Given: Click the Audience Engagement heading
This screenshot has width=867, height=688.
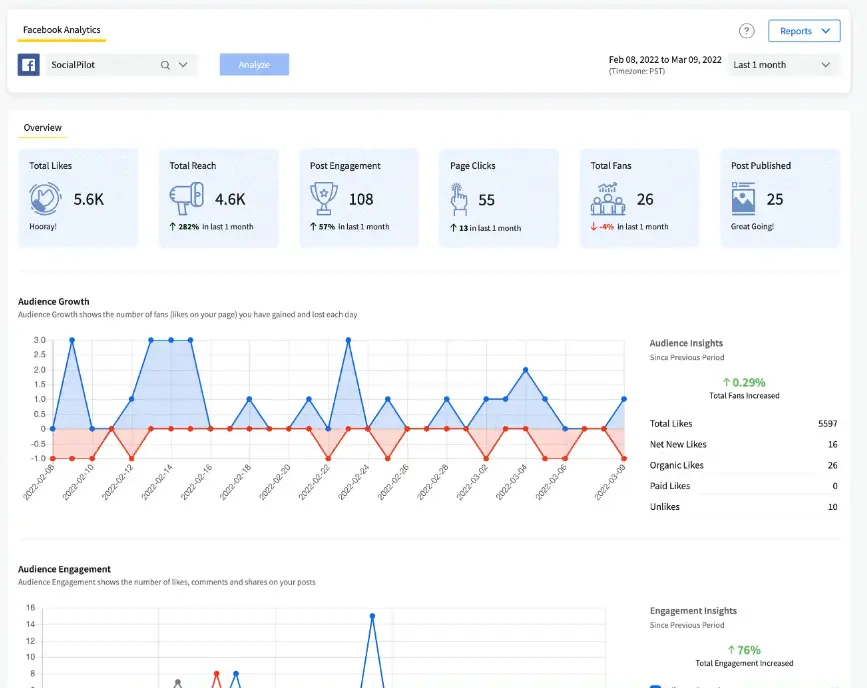Looking at the screenshot, I should coord(64,569).
